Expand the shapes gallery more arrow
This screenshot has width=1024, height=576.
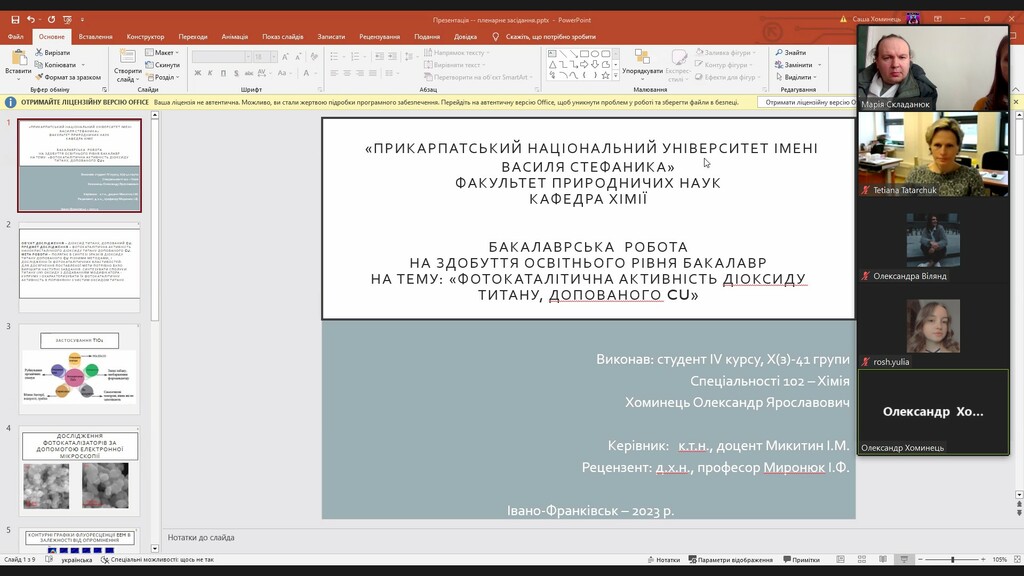[x=615, y=76]
